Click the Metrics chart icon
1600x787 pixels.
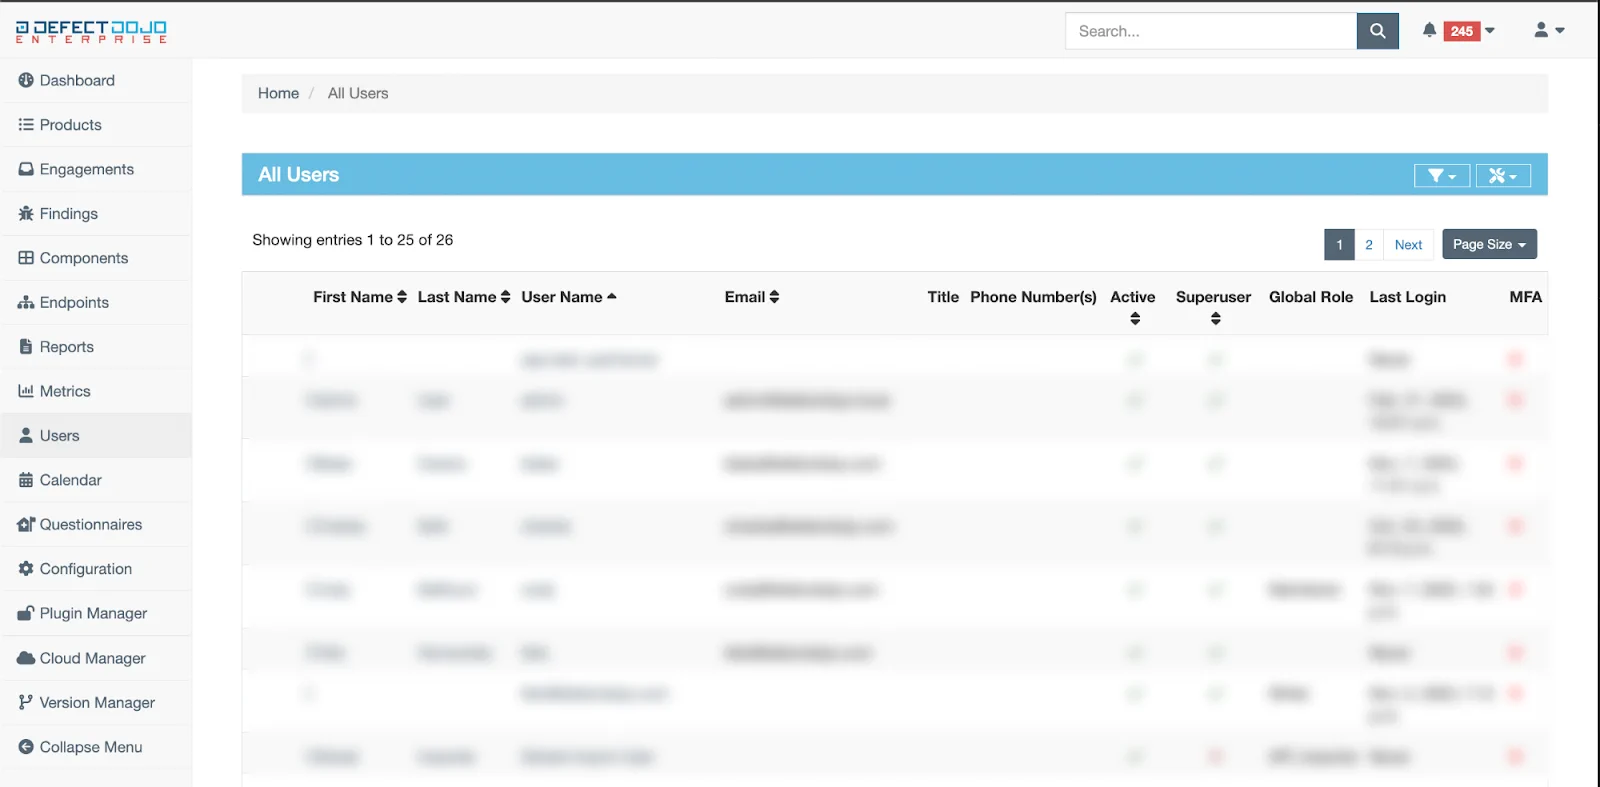(26, 392)
